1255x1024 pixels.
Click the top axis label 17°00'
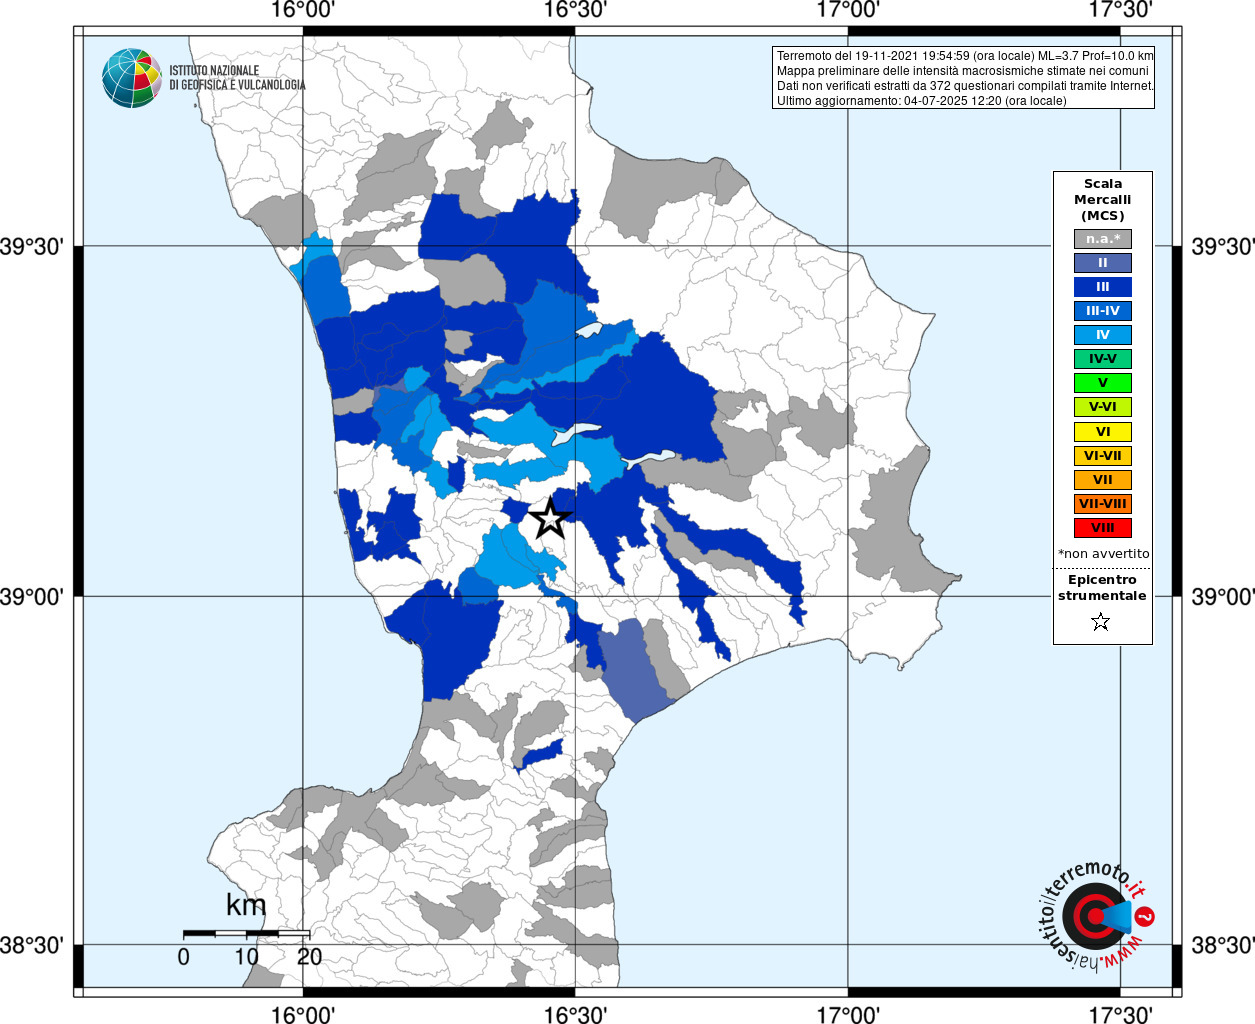(848, 10)
